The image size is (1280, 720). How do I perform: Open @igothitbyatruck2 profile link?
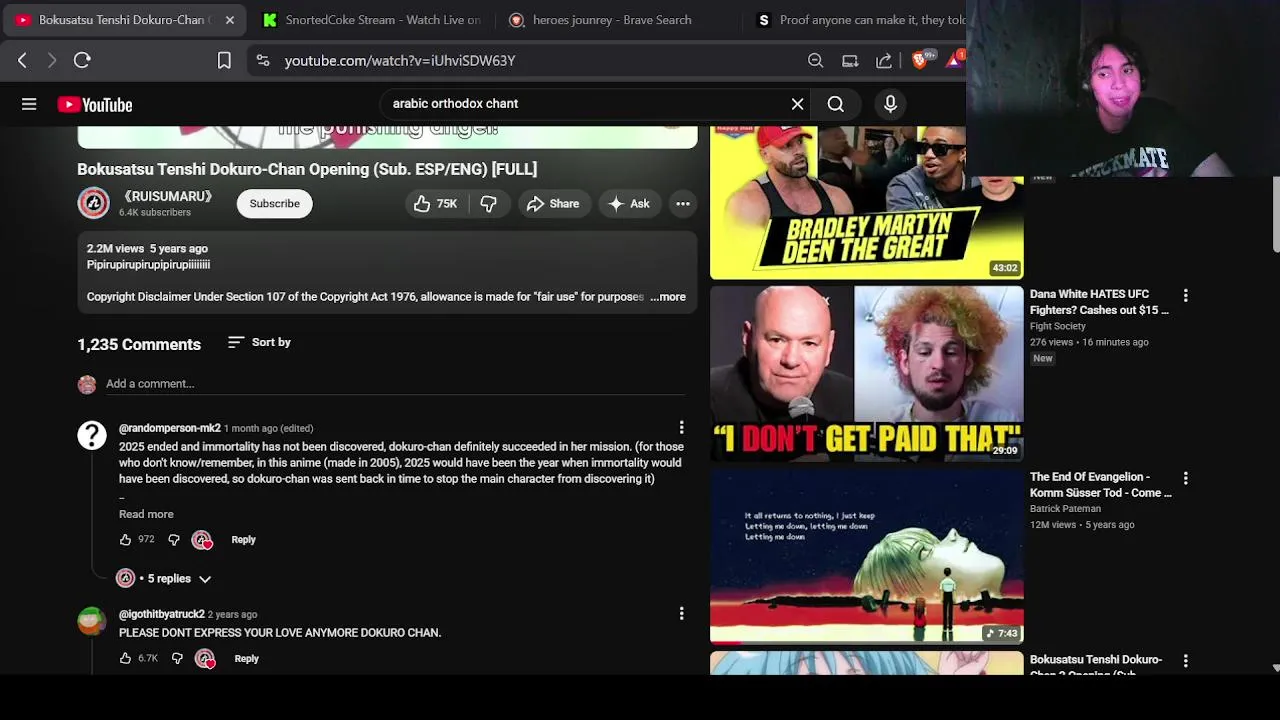(161, 614)
